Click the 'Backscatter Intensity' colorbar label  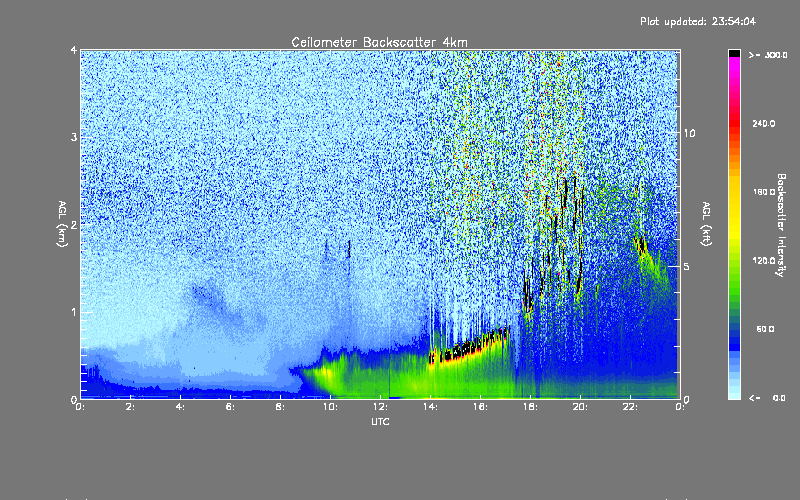[x=781, y=225]
